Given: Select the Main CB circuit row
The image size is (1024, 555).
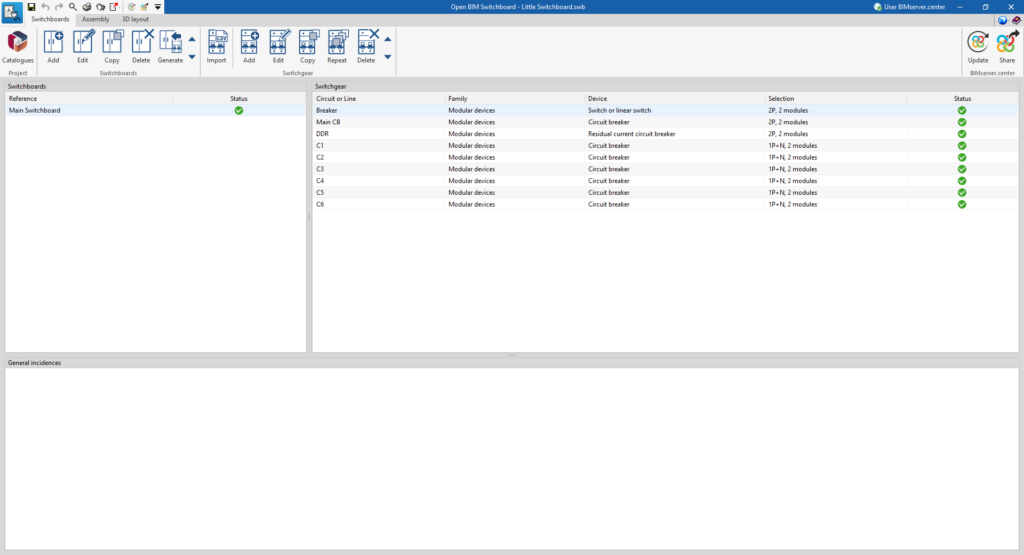Looking at the screenshot, I should (x=665, y=122).
